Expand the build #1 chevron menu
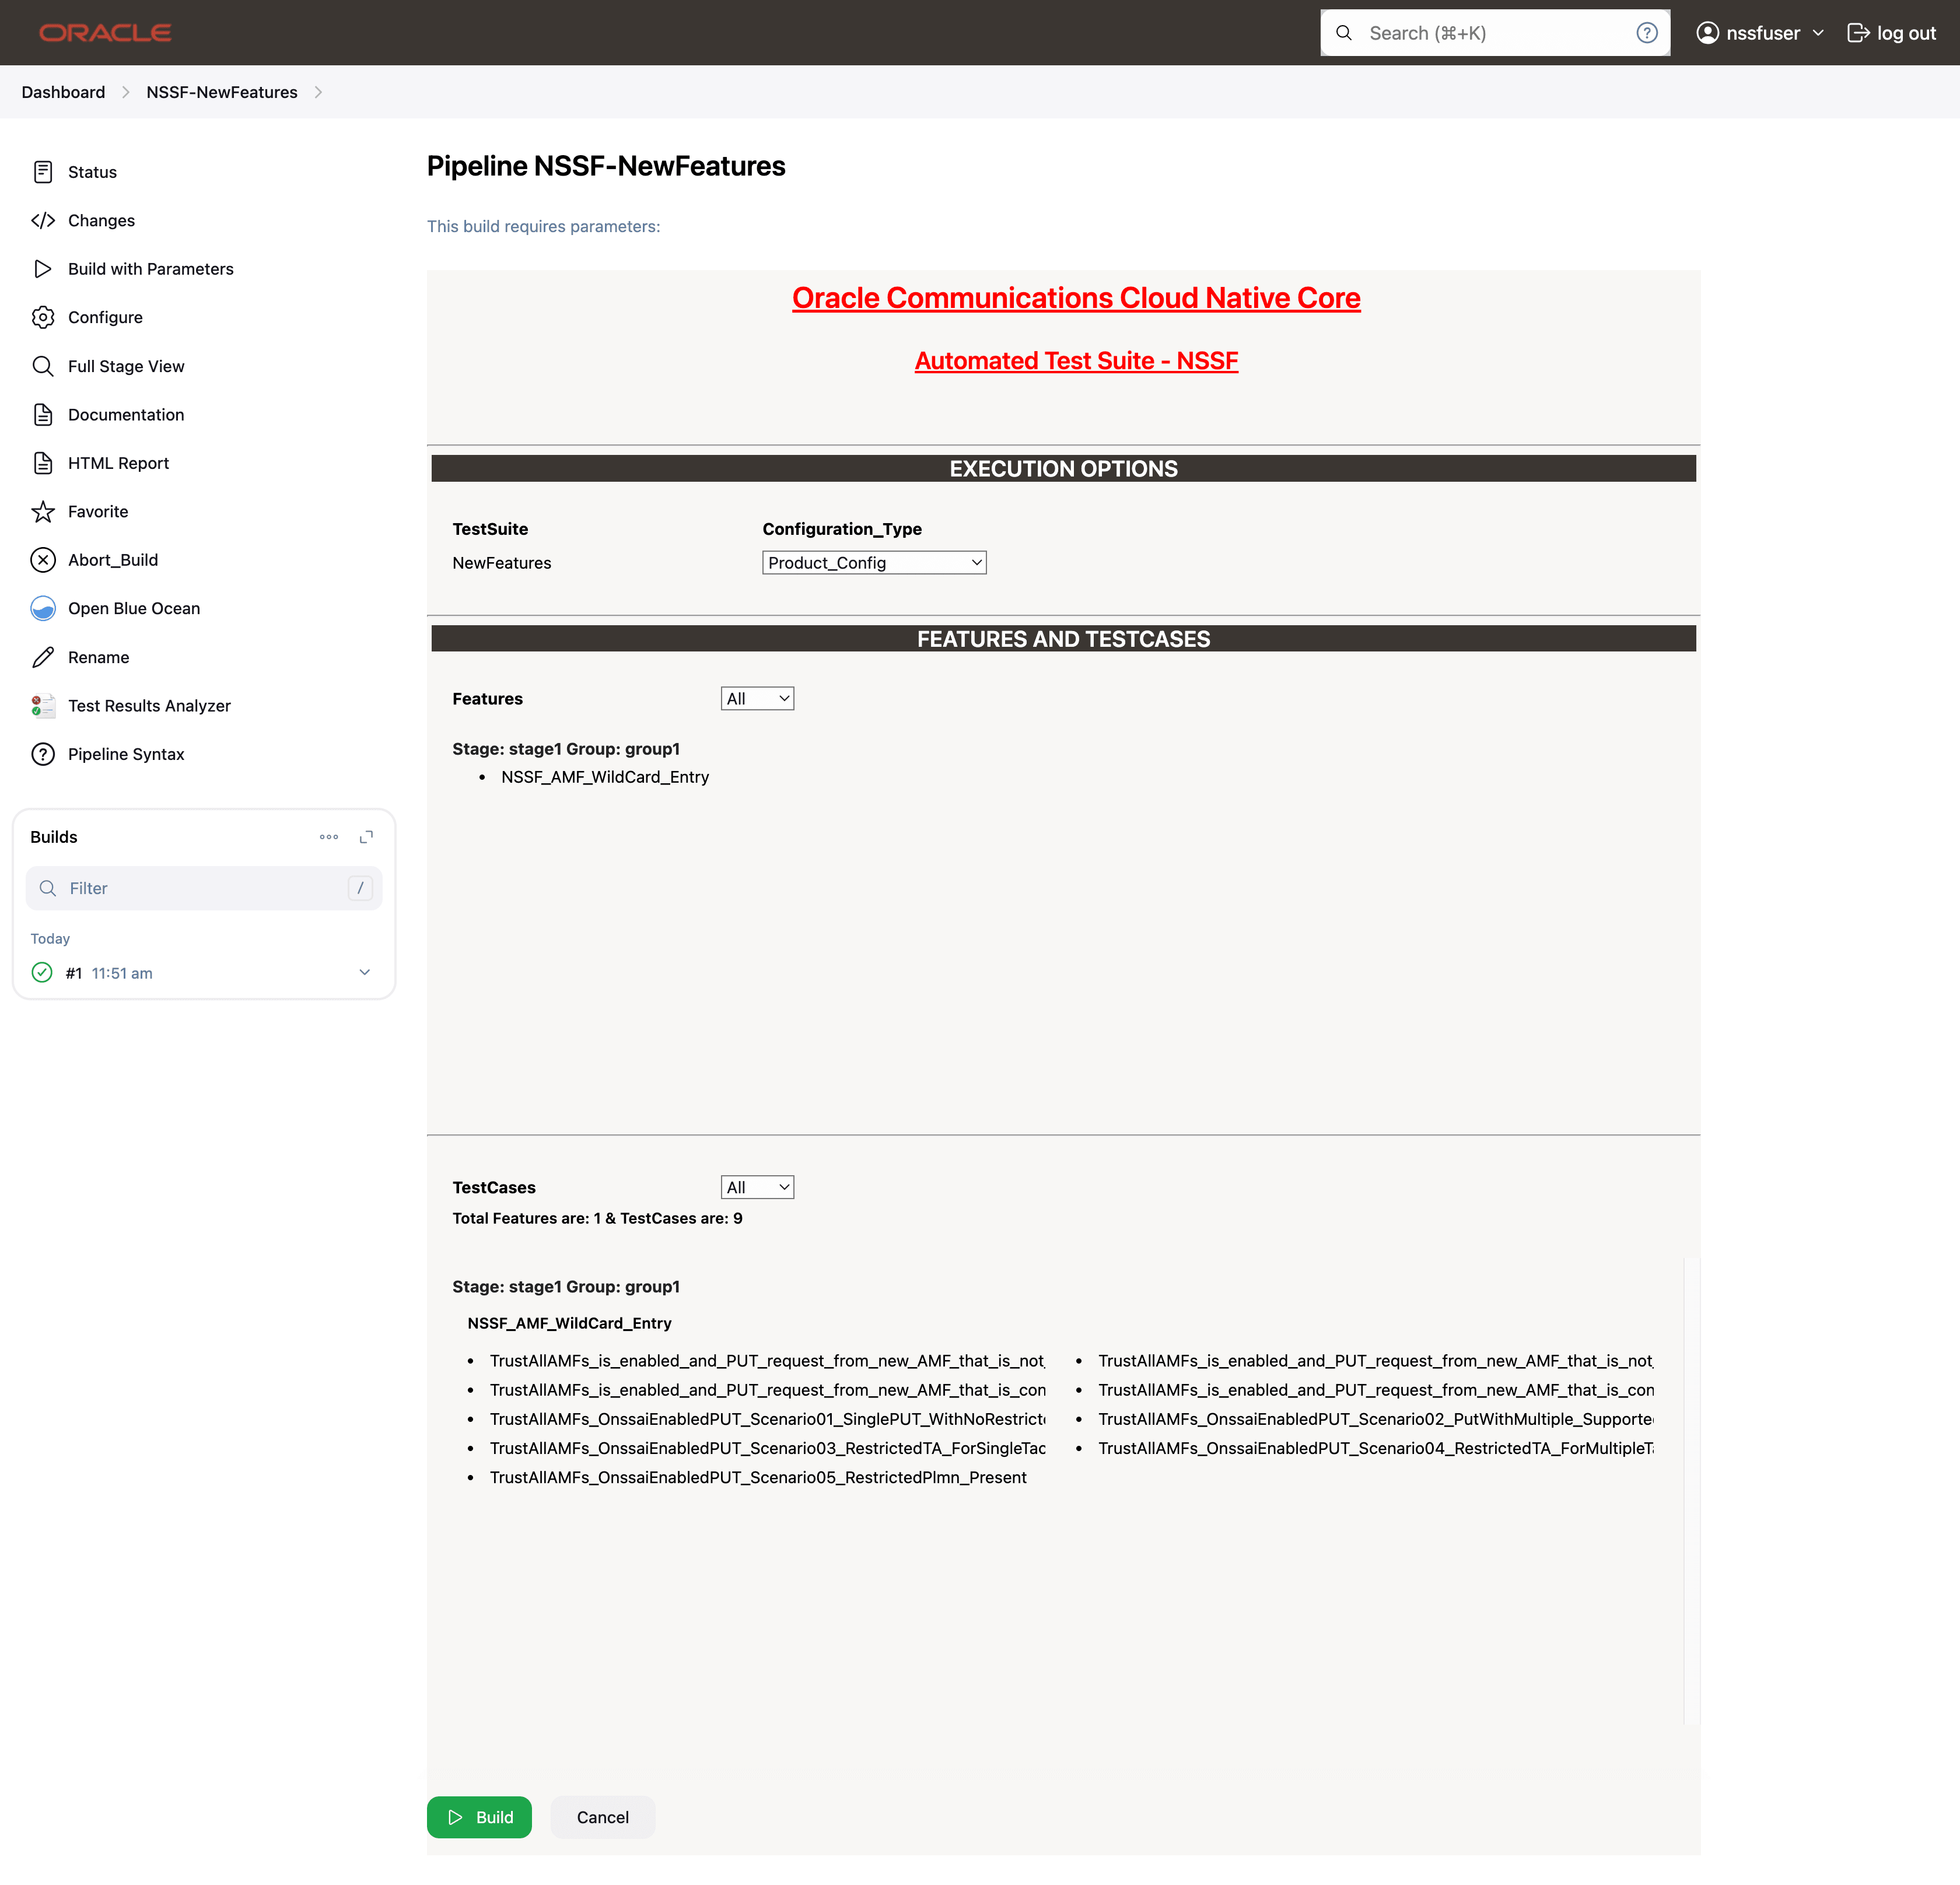Viewport: 1960px width, 1885px height. (x=365, y=972)
